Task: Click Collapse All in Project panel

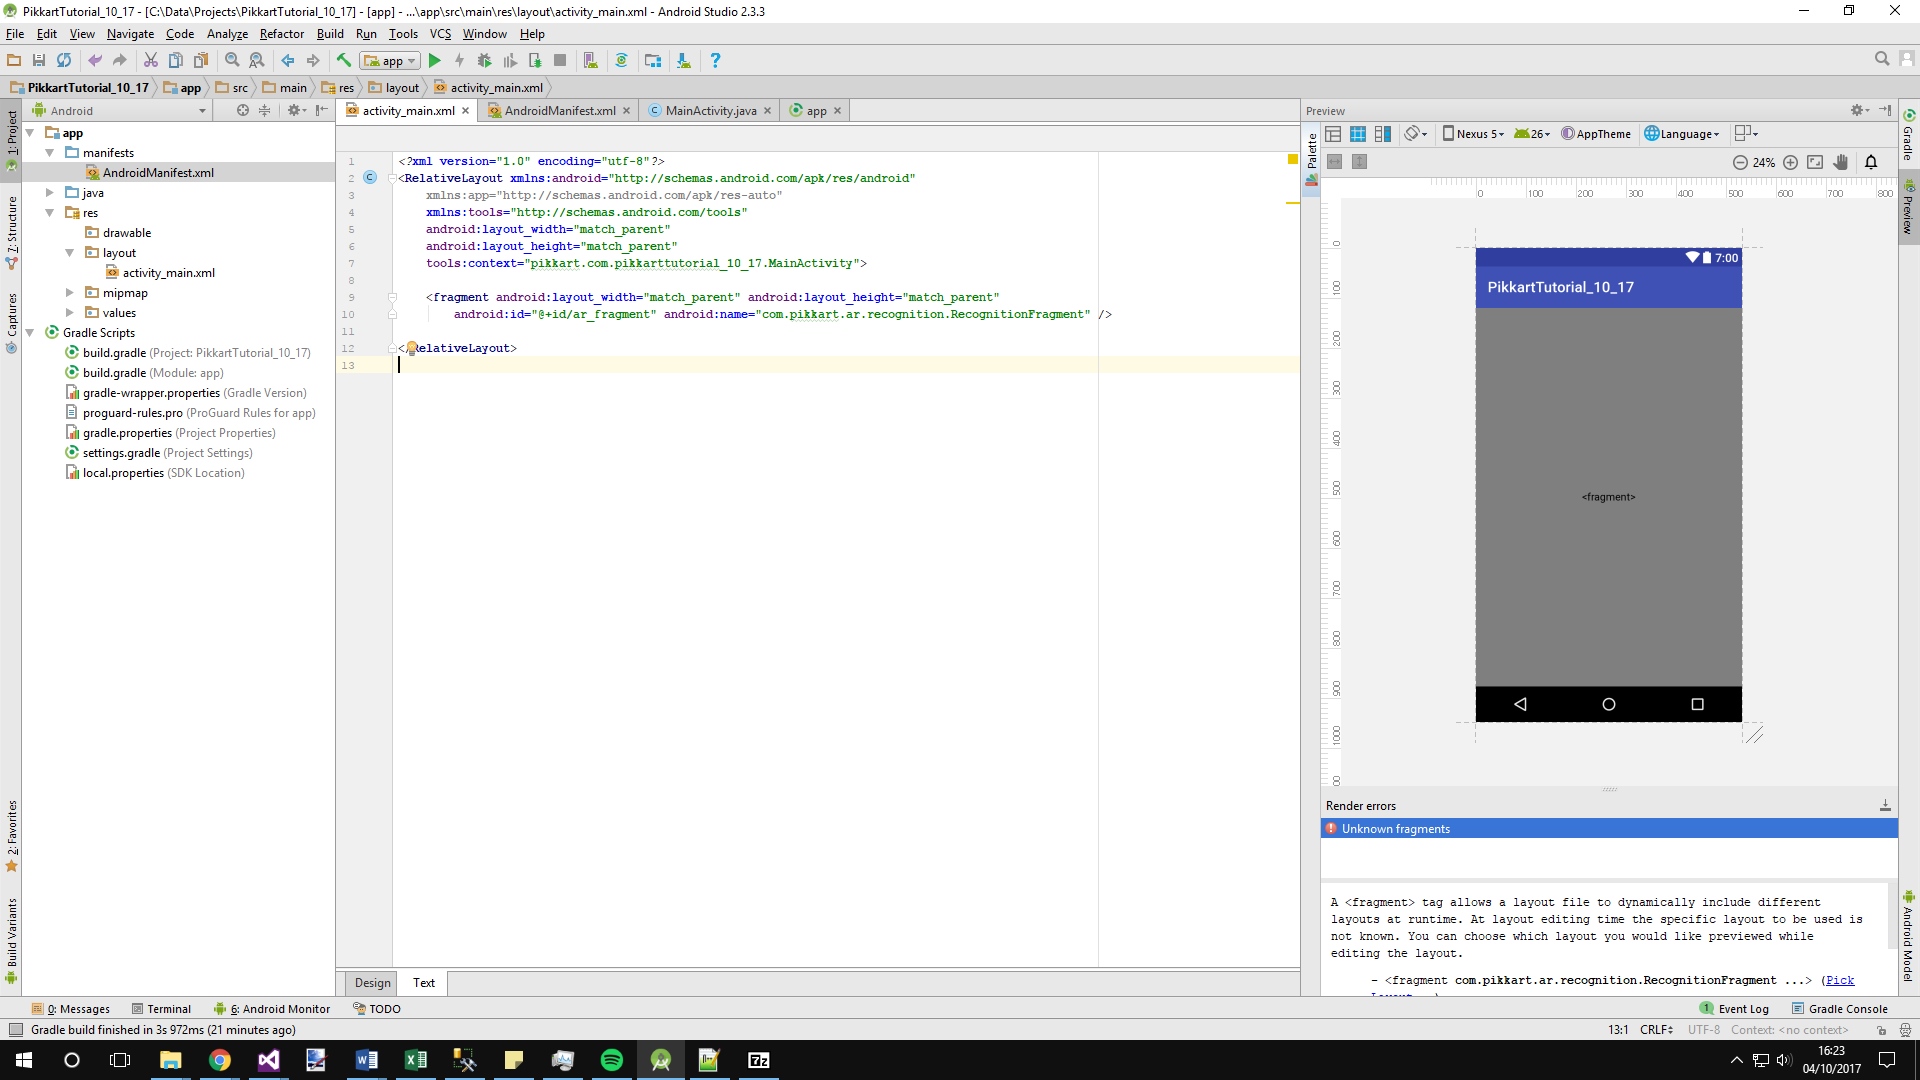Action: click(264, 111)
